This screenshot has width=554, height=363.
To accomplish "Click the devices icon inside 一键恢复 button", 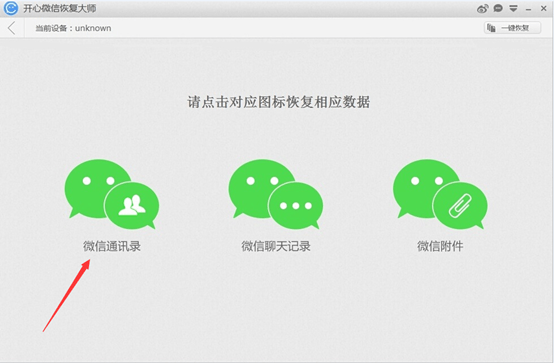I will pos(491,28).
